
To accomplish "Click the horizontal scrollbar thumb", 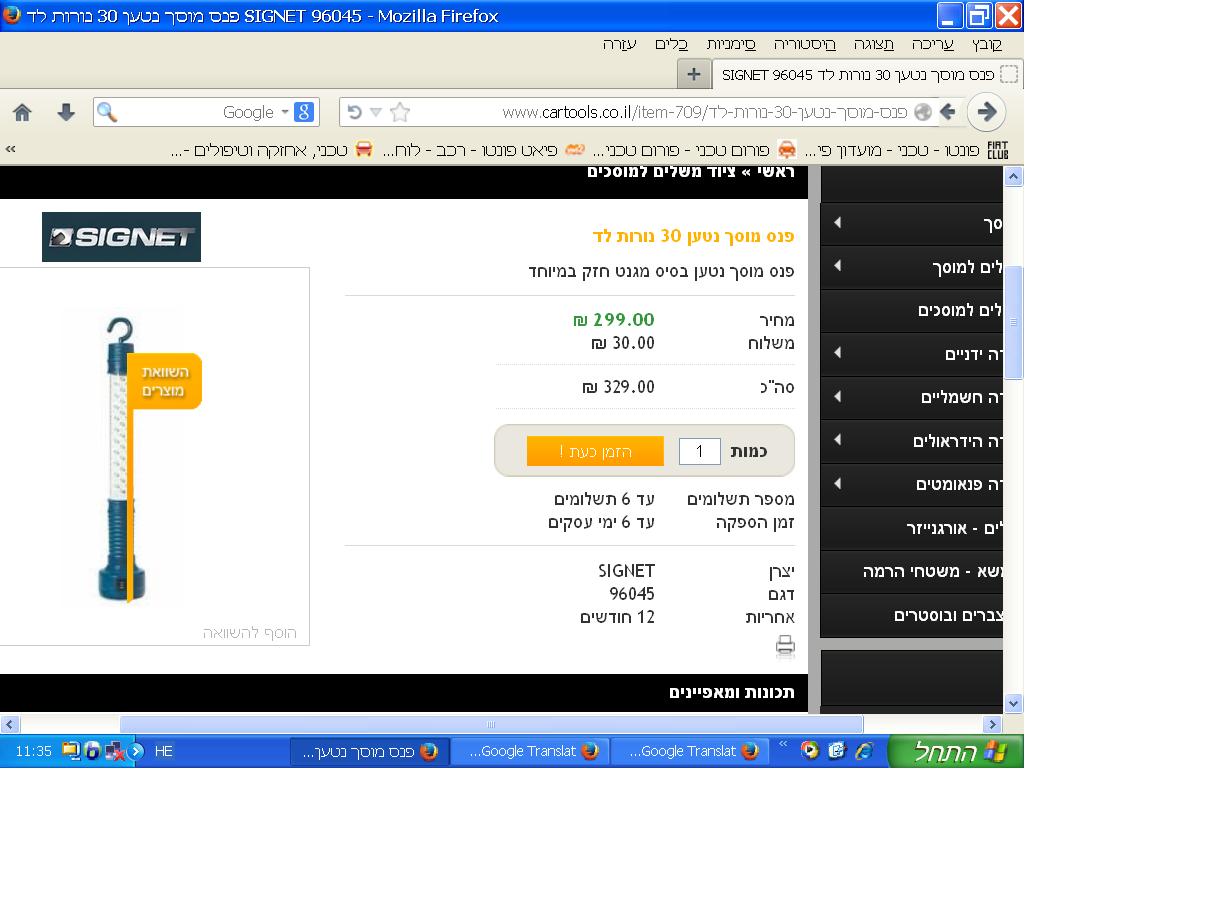I will pyautogui.click(x=490, y=724).
